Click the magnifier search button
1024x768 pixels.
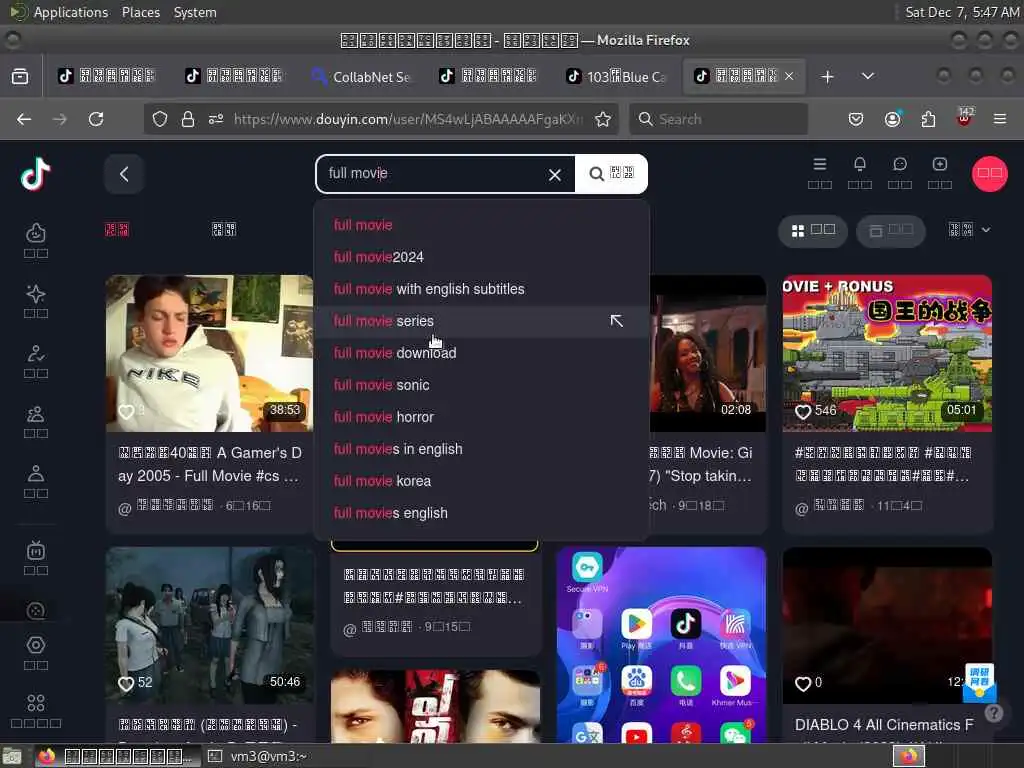pos(611,174)
